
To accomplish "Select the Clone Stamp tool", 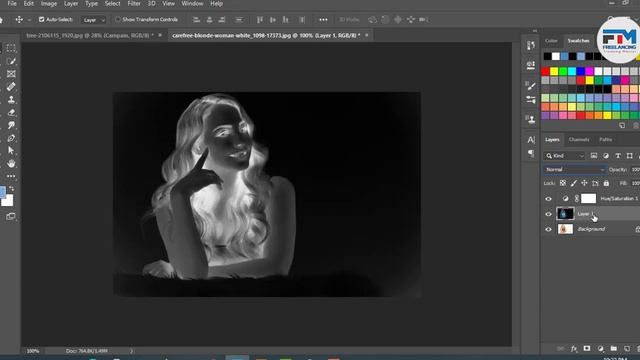I will (x=11, y=100).
